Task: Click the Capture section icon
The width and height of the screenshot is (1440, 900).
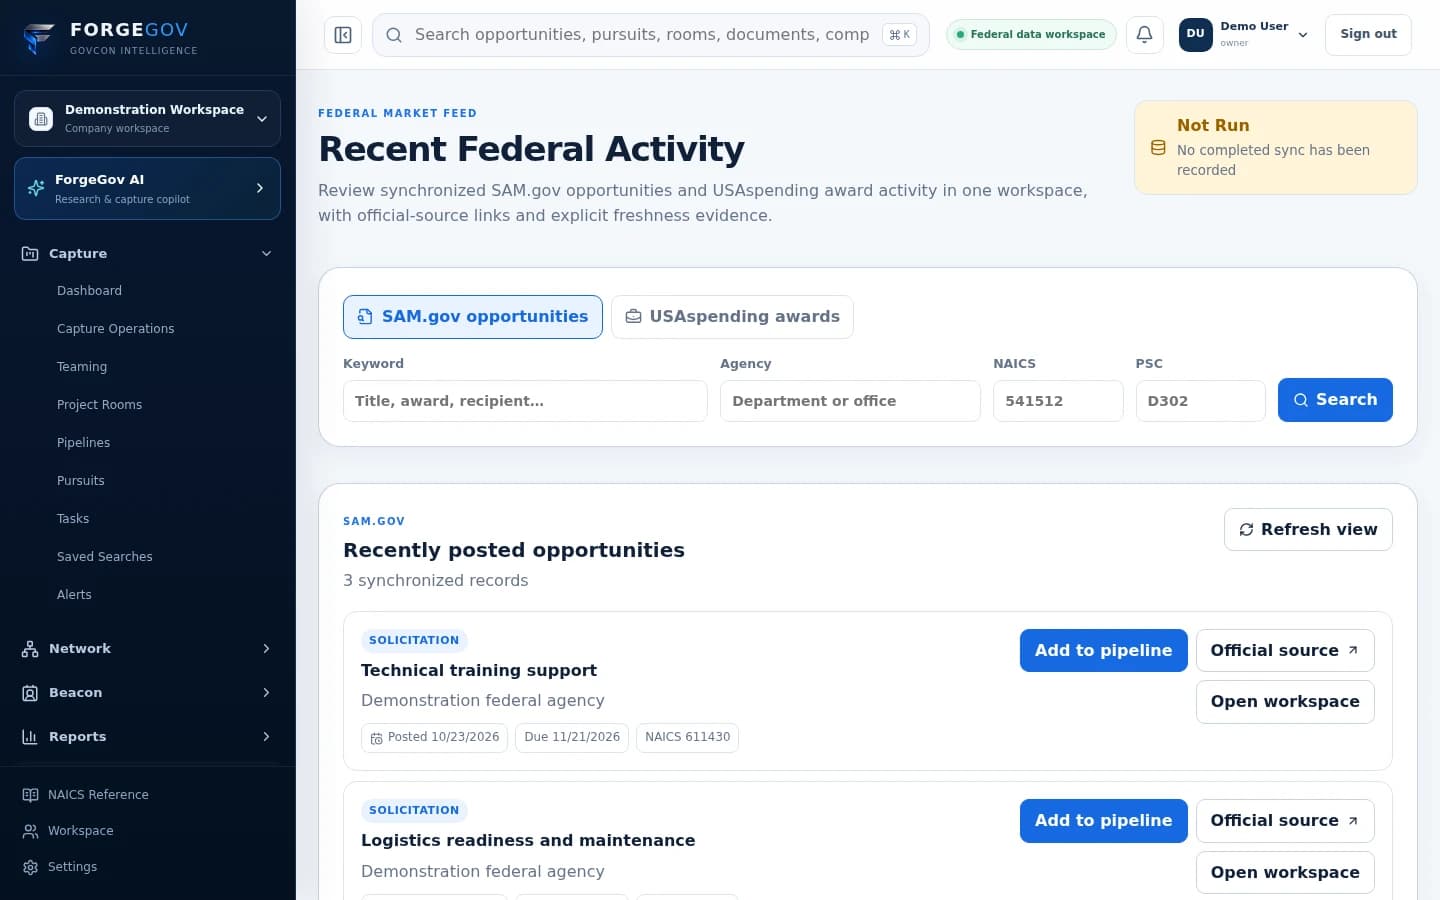Action: tap(30, 254)
